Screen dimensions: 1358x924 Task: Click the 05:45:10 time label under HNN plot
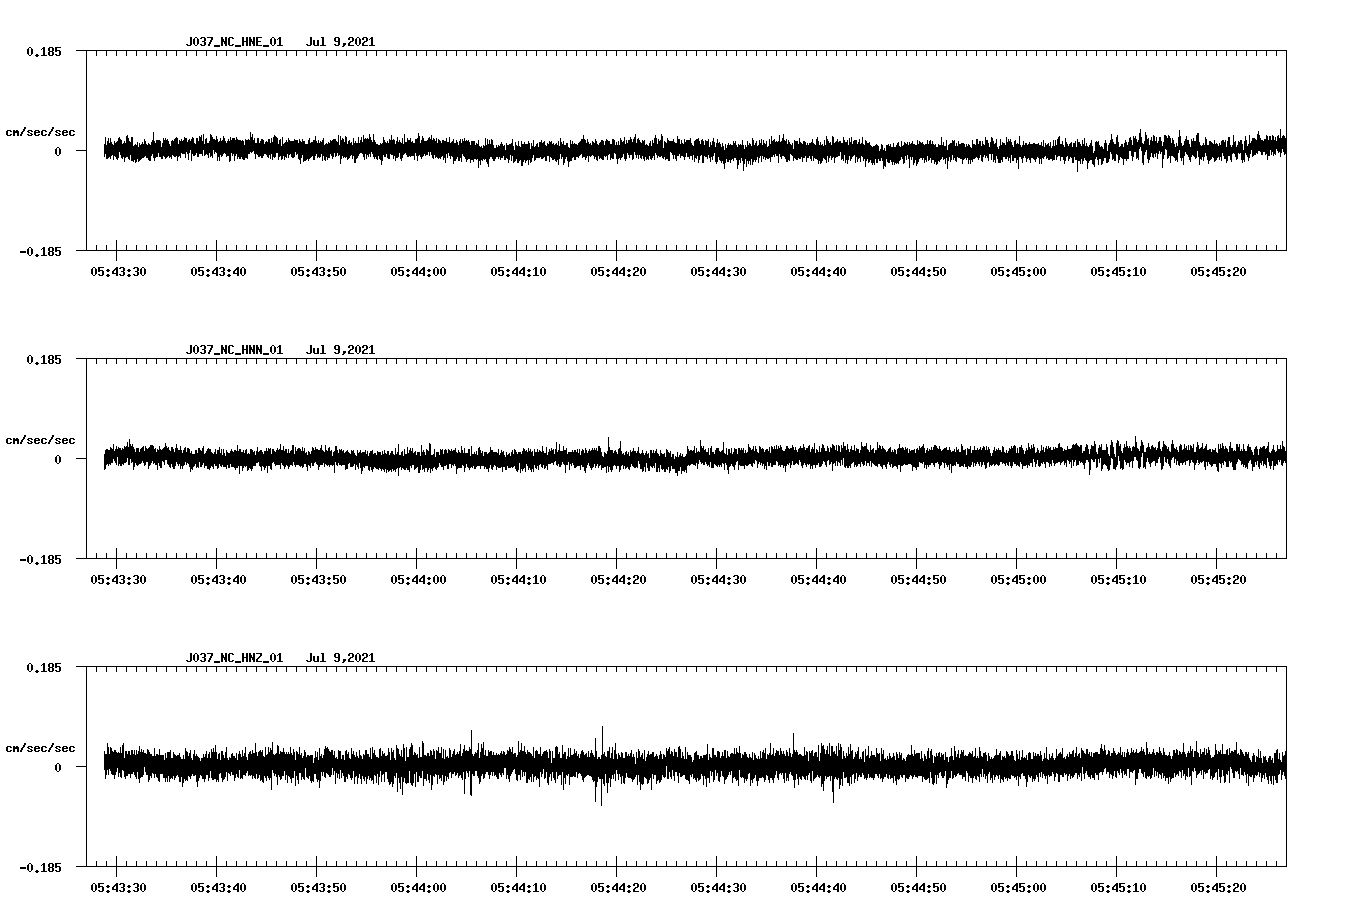tap(1118, 579)
